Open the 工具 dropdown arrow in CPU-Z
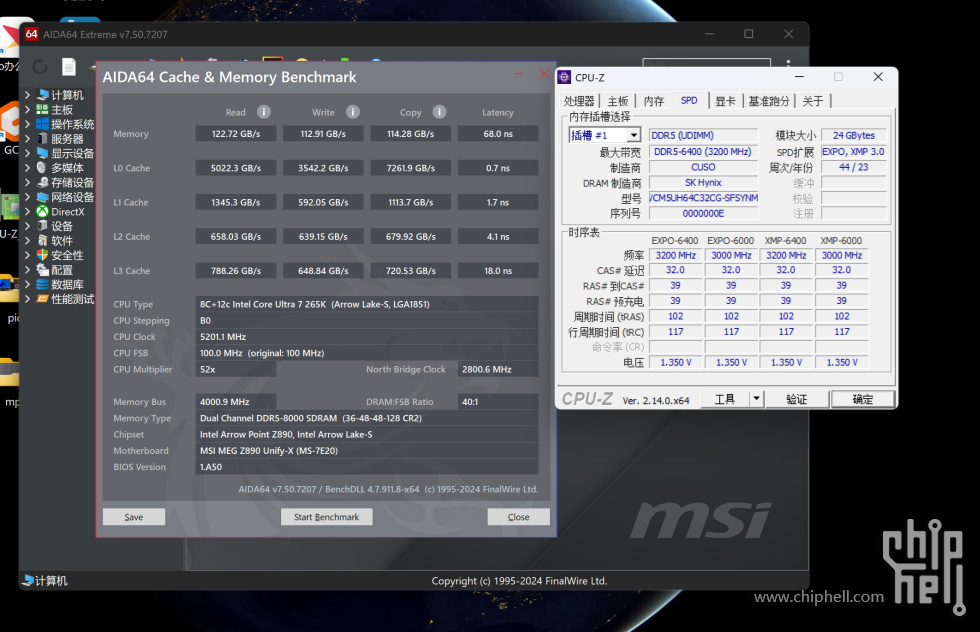Viewport: 980px width, 632px height. (756, 399)
